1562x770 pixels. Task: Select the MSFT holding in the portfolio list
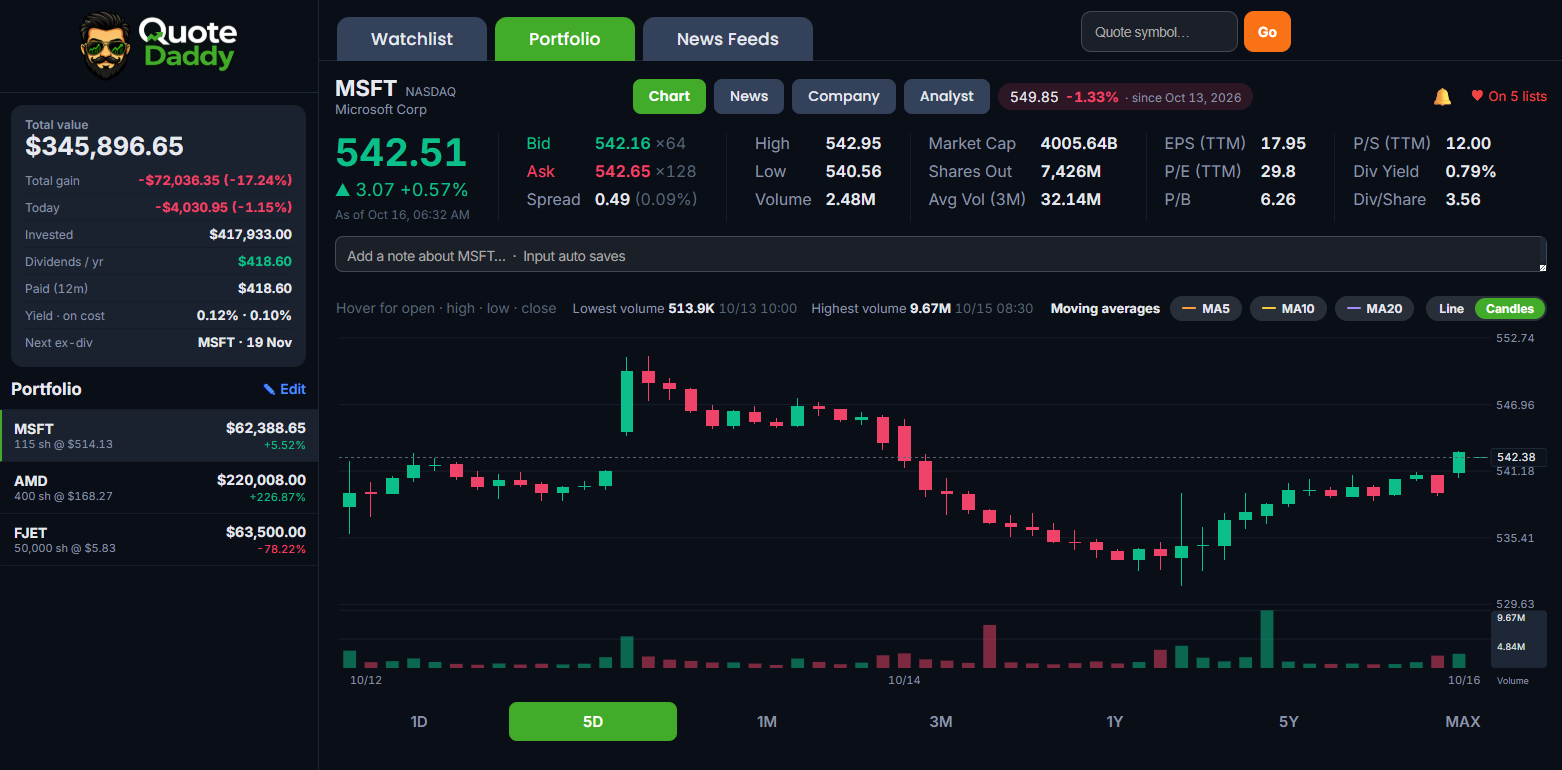pyautogui.click(x=160, y=436)
